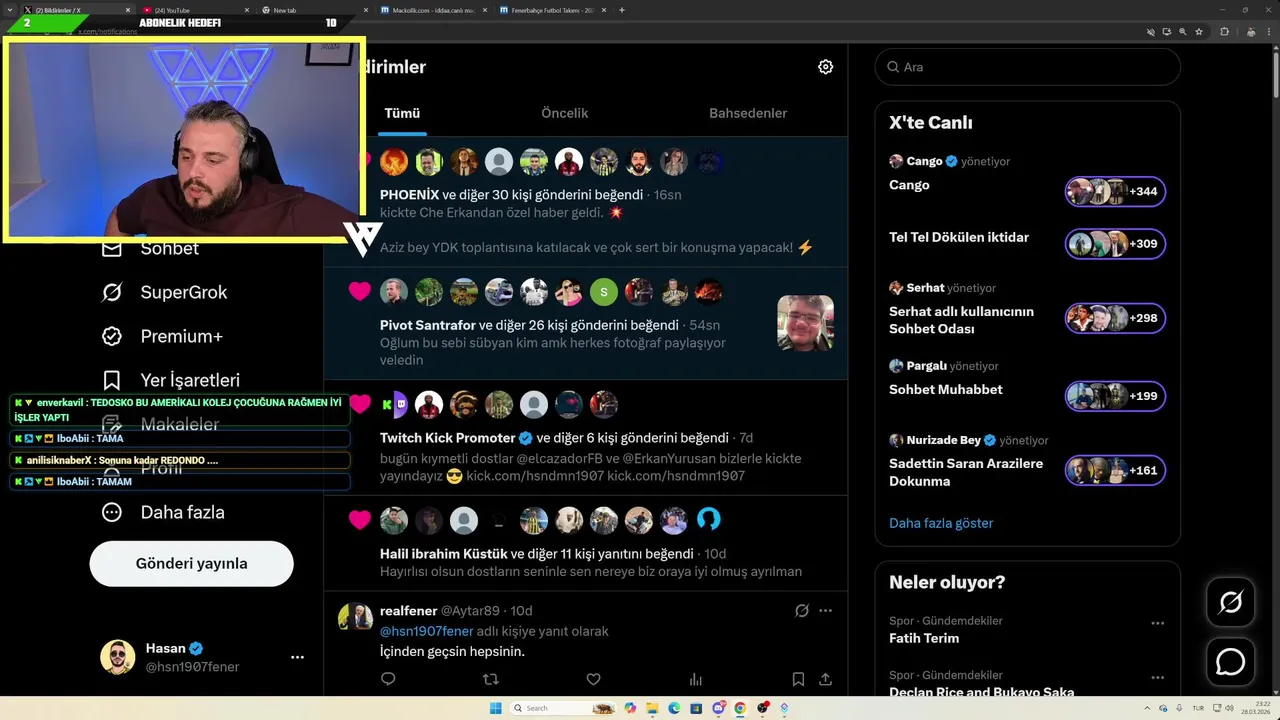Open Discord from taskbar
1280x720 pixels.
(x=718, y=708)
